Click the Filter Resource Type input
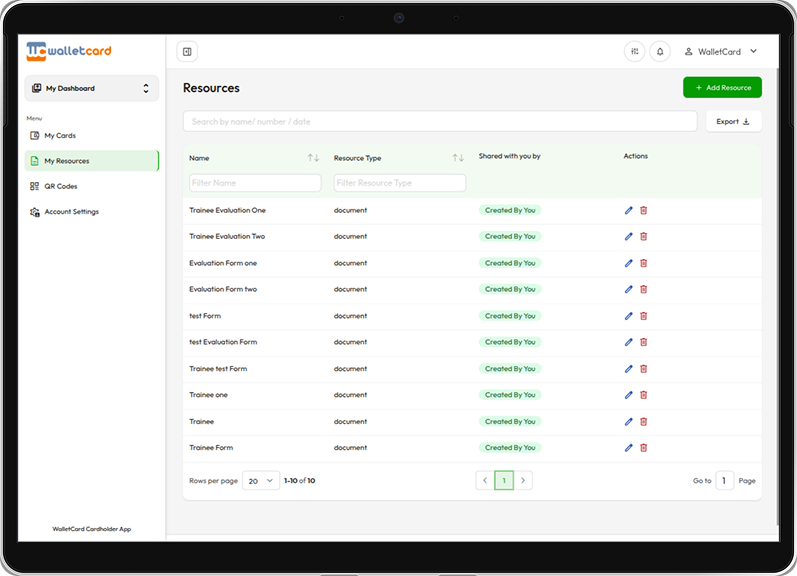Screen dimensions: 797x576 point(400,183)
